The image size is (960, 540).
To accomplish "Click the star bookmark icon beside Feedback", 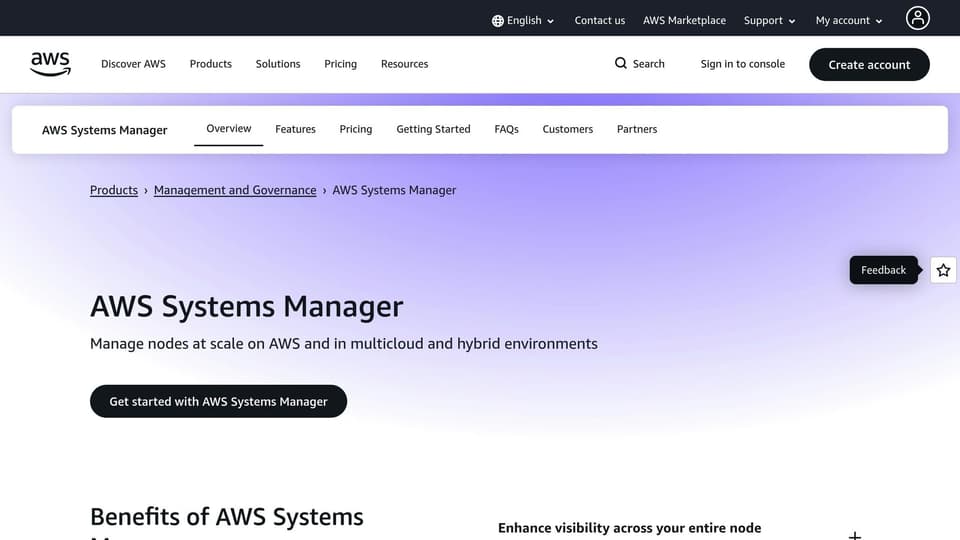I will [943, 270].
